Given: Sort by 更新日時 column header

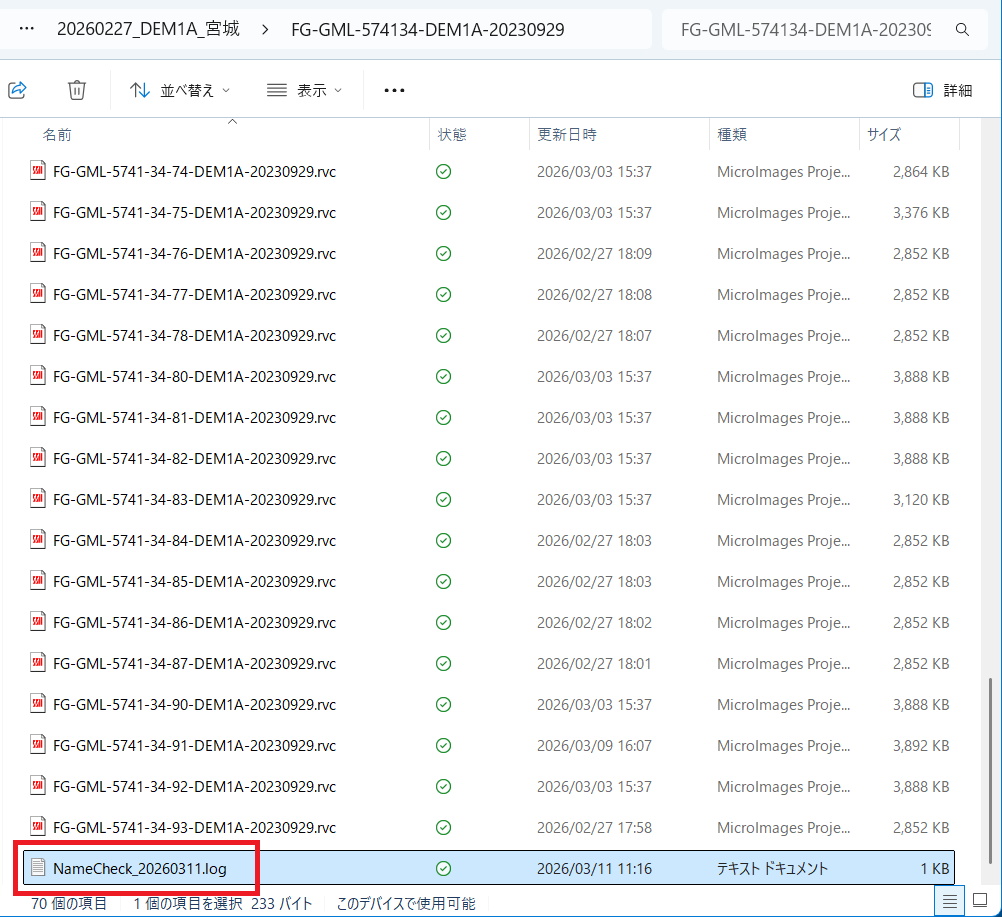Looking at the screenshot, I should click(x=567, y=134).
